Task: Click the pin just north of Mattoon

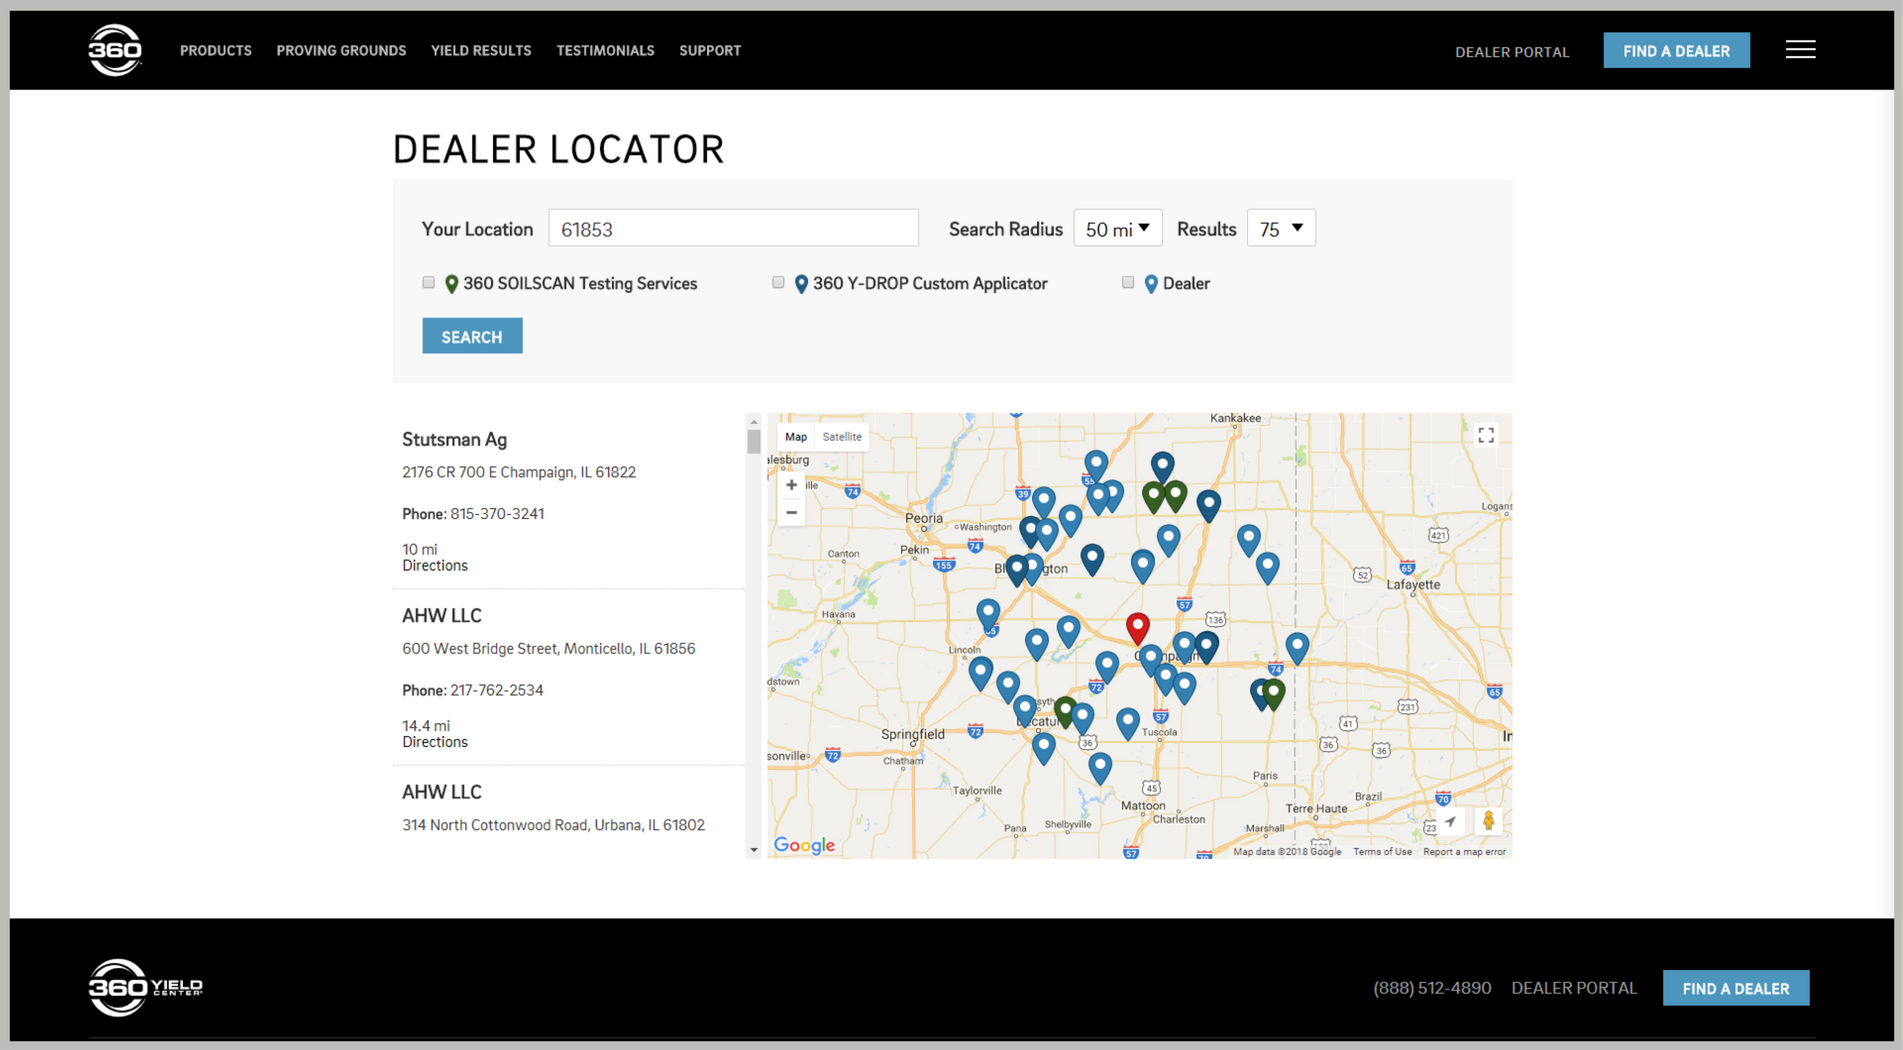Action: pyautogui.click(x=1100, y=768)
